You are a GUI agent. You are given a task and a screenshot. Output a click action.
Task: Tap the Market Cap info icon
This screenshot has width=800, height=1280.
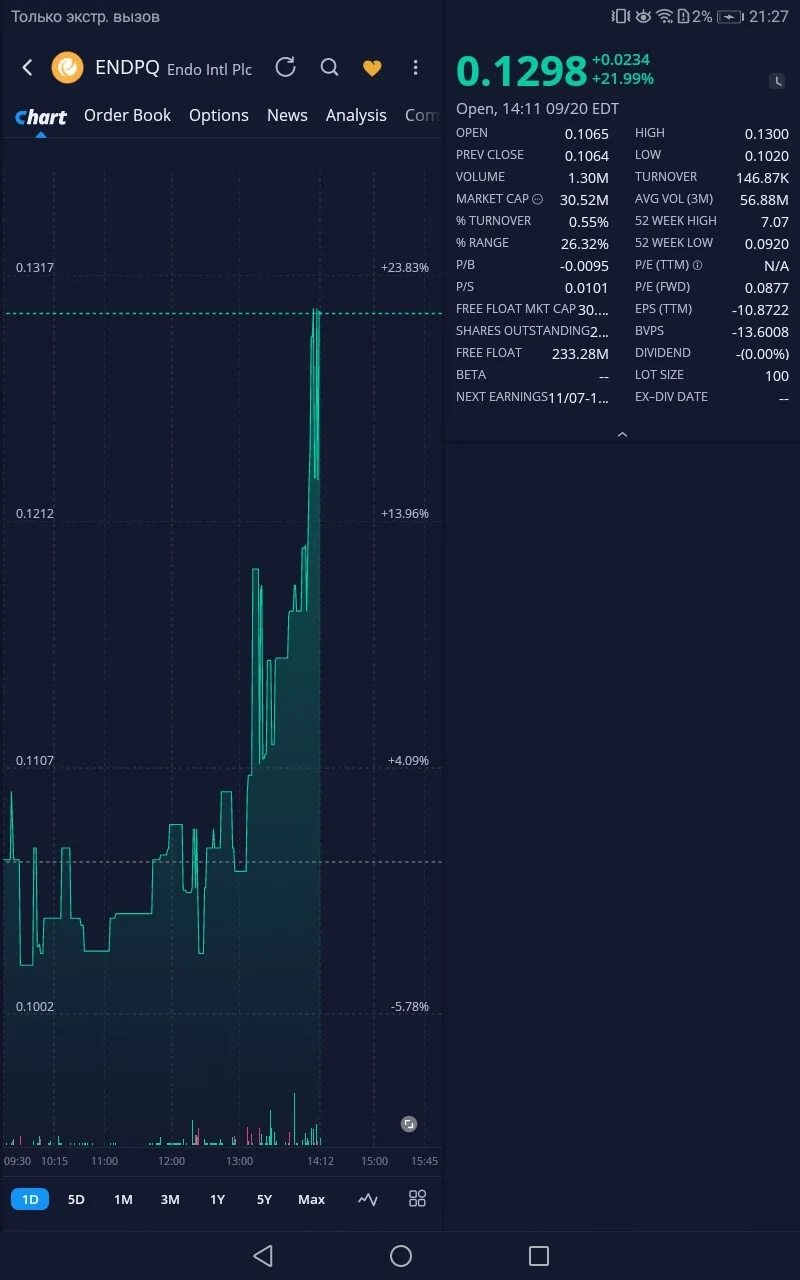tap(538, 199)
